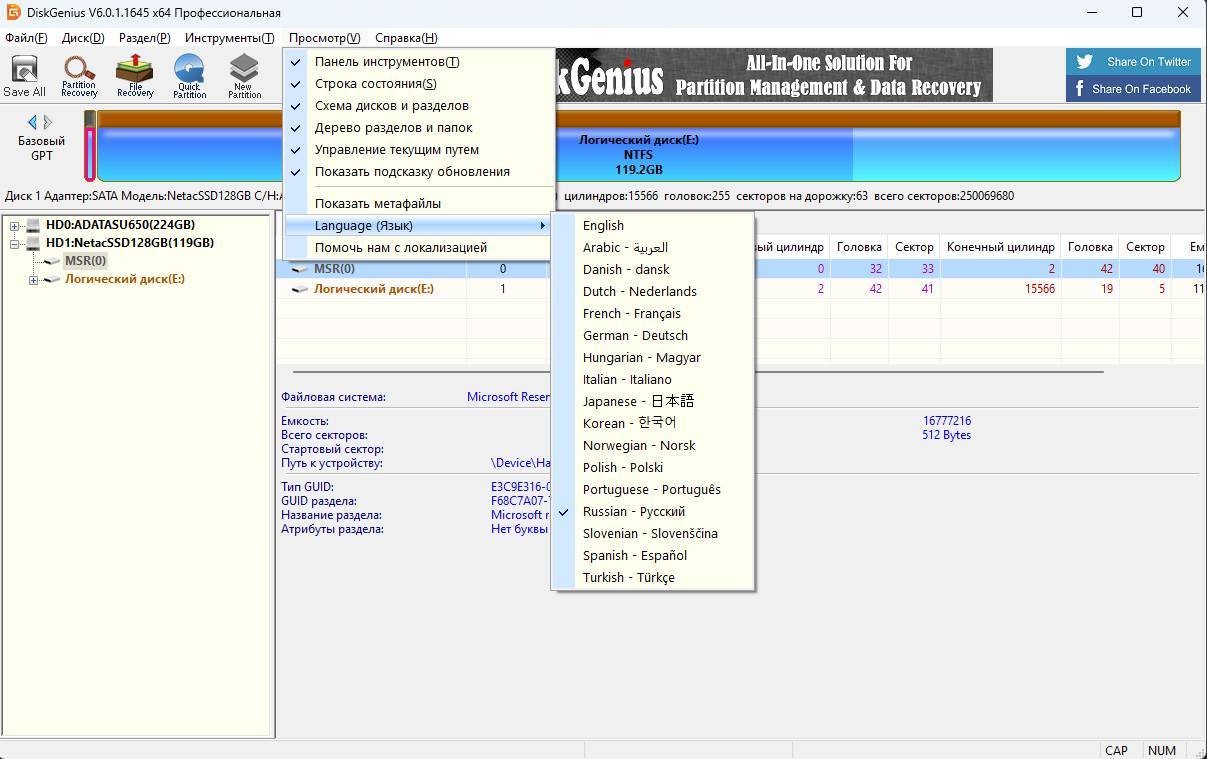Choose French - Français language

pos(653,314)
